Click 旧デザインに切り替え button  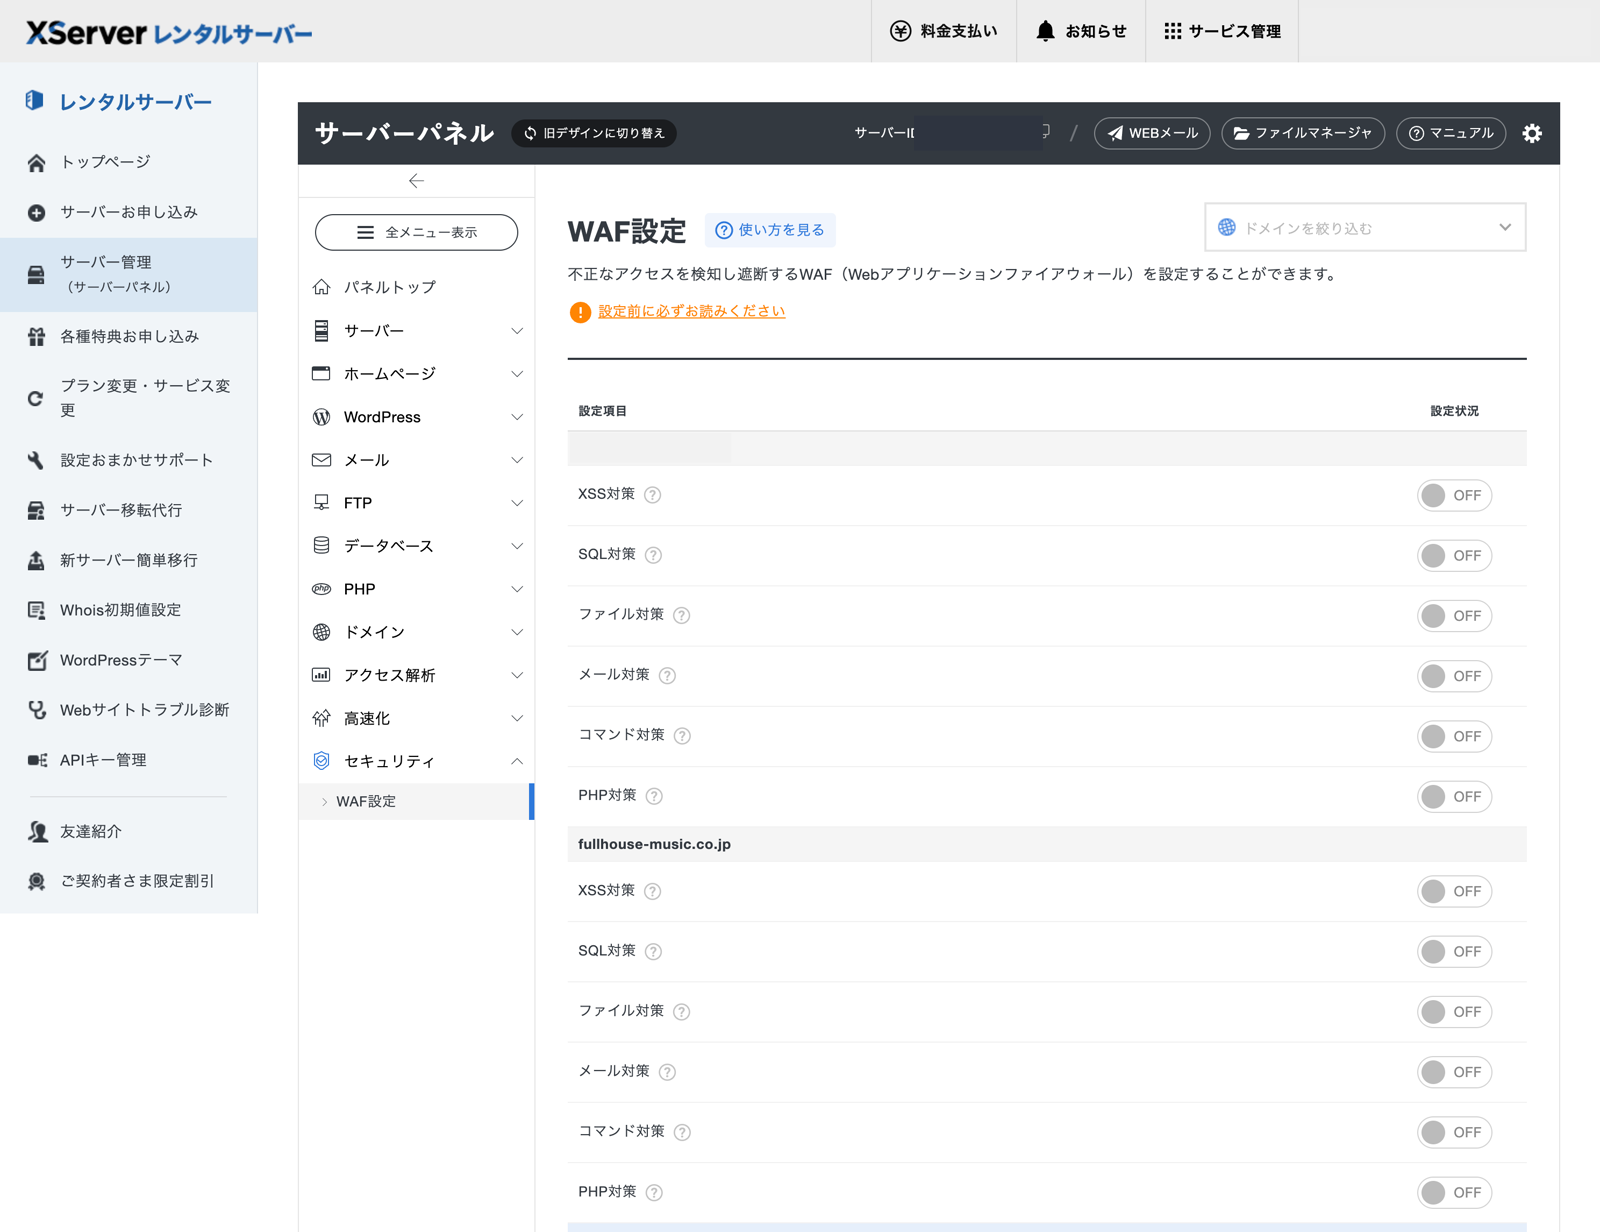594,133
